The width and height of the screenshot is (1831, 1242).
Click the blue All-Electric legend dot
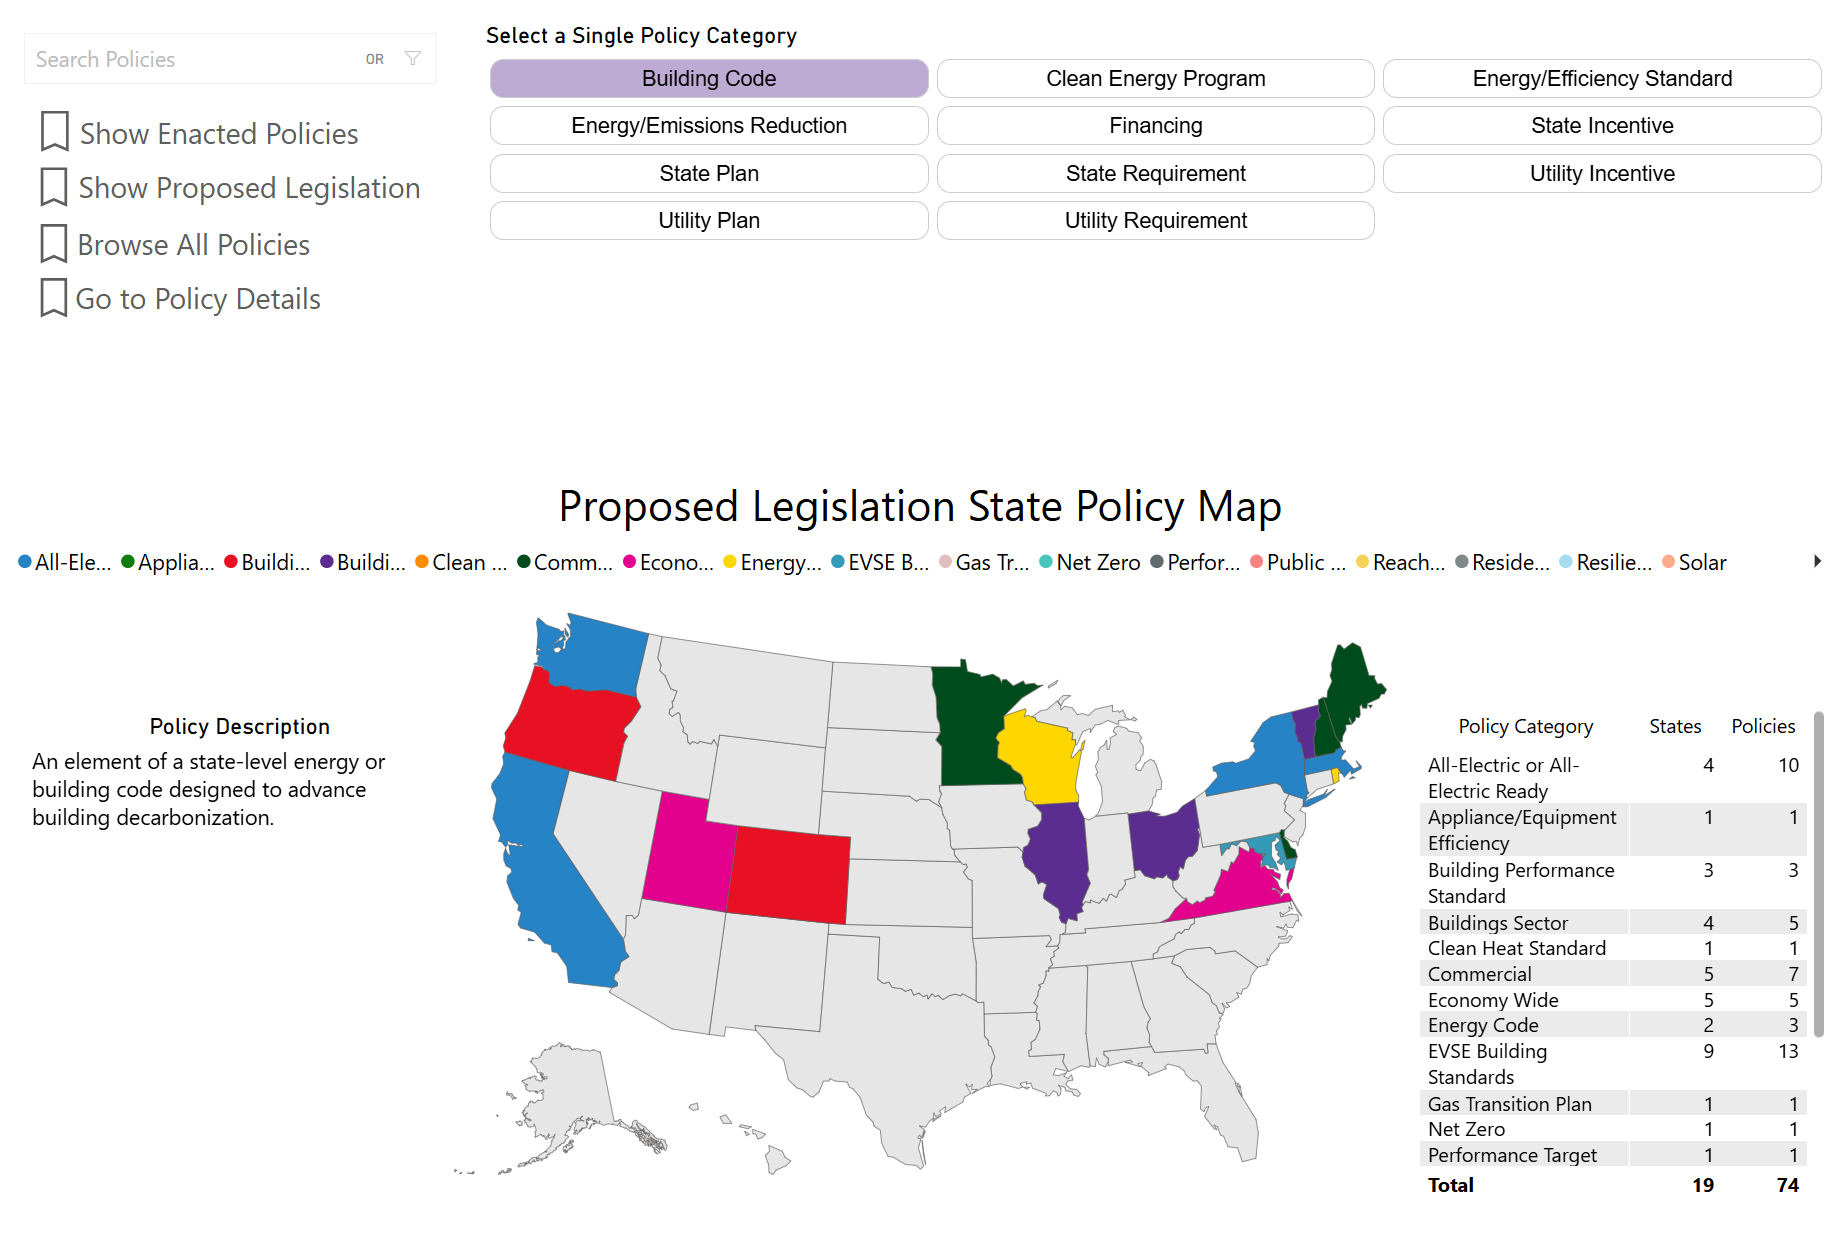25,562
